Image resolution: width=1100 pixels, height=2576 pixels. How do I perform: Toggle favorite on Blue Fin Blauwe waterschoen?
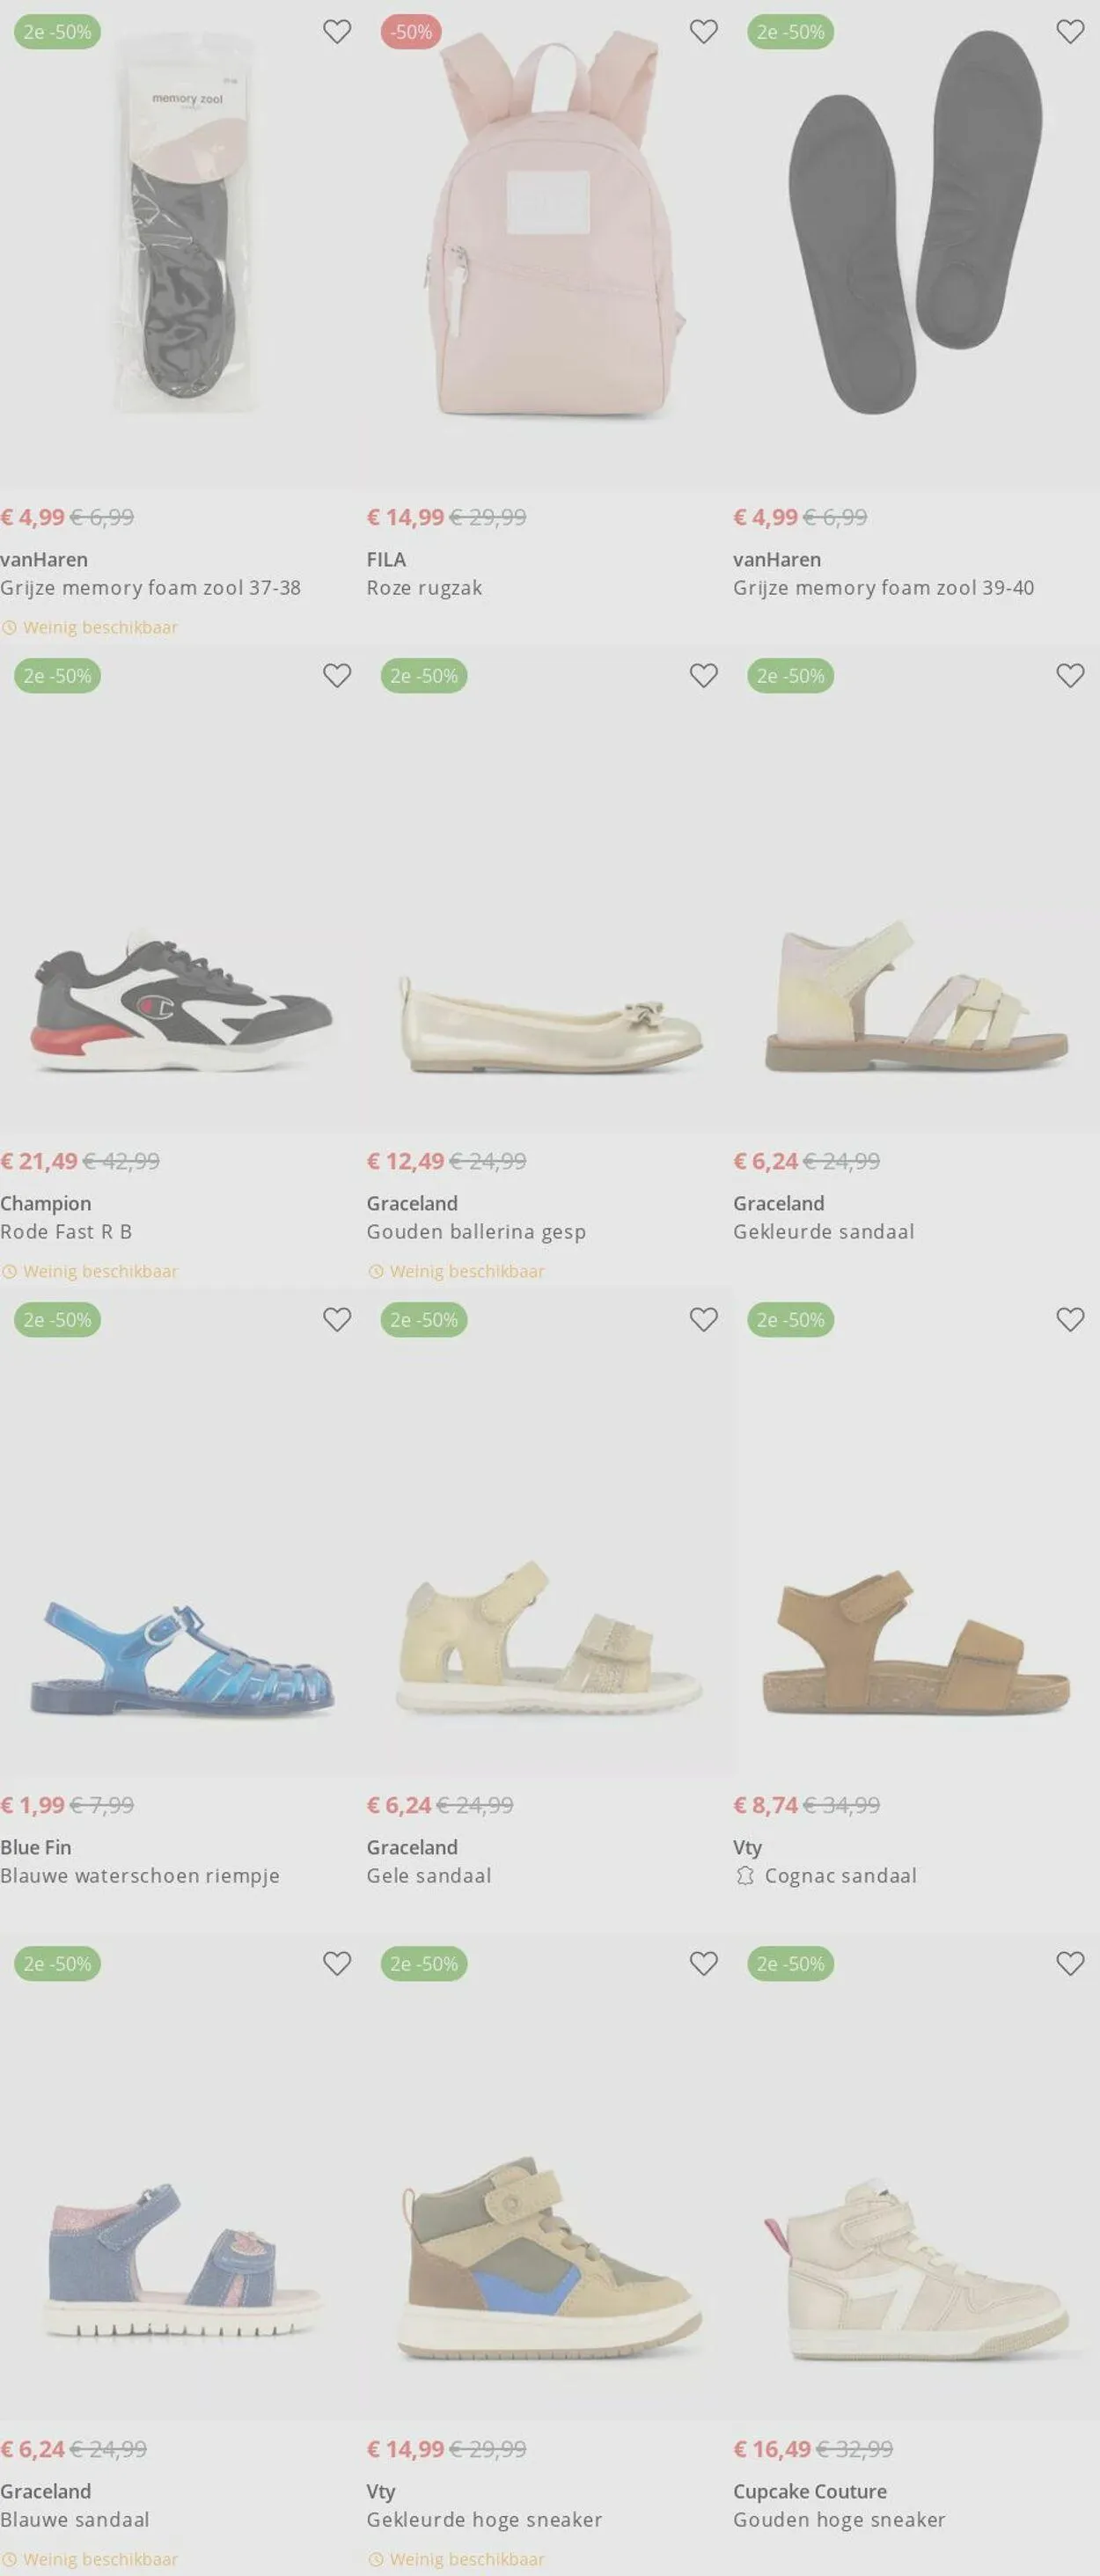click(x=337, y=1320)
